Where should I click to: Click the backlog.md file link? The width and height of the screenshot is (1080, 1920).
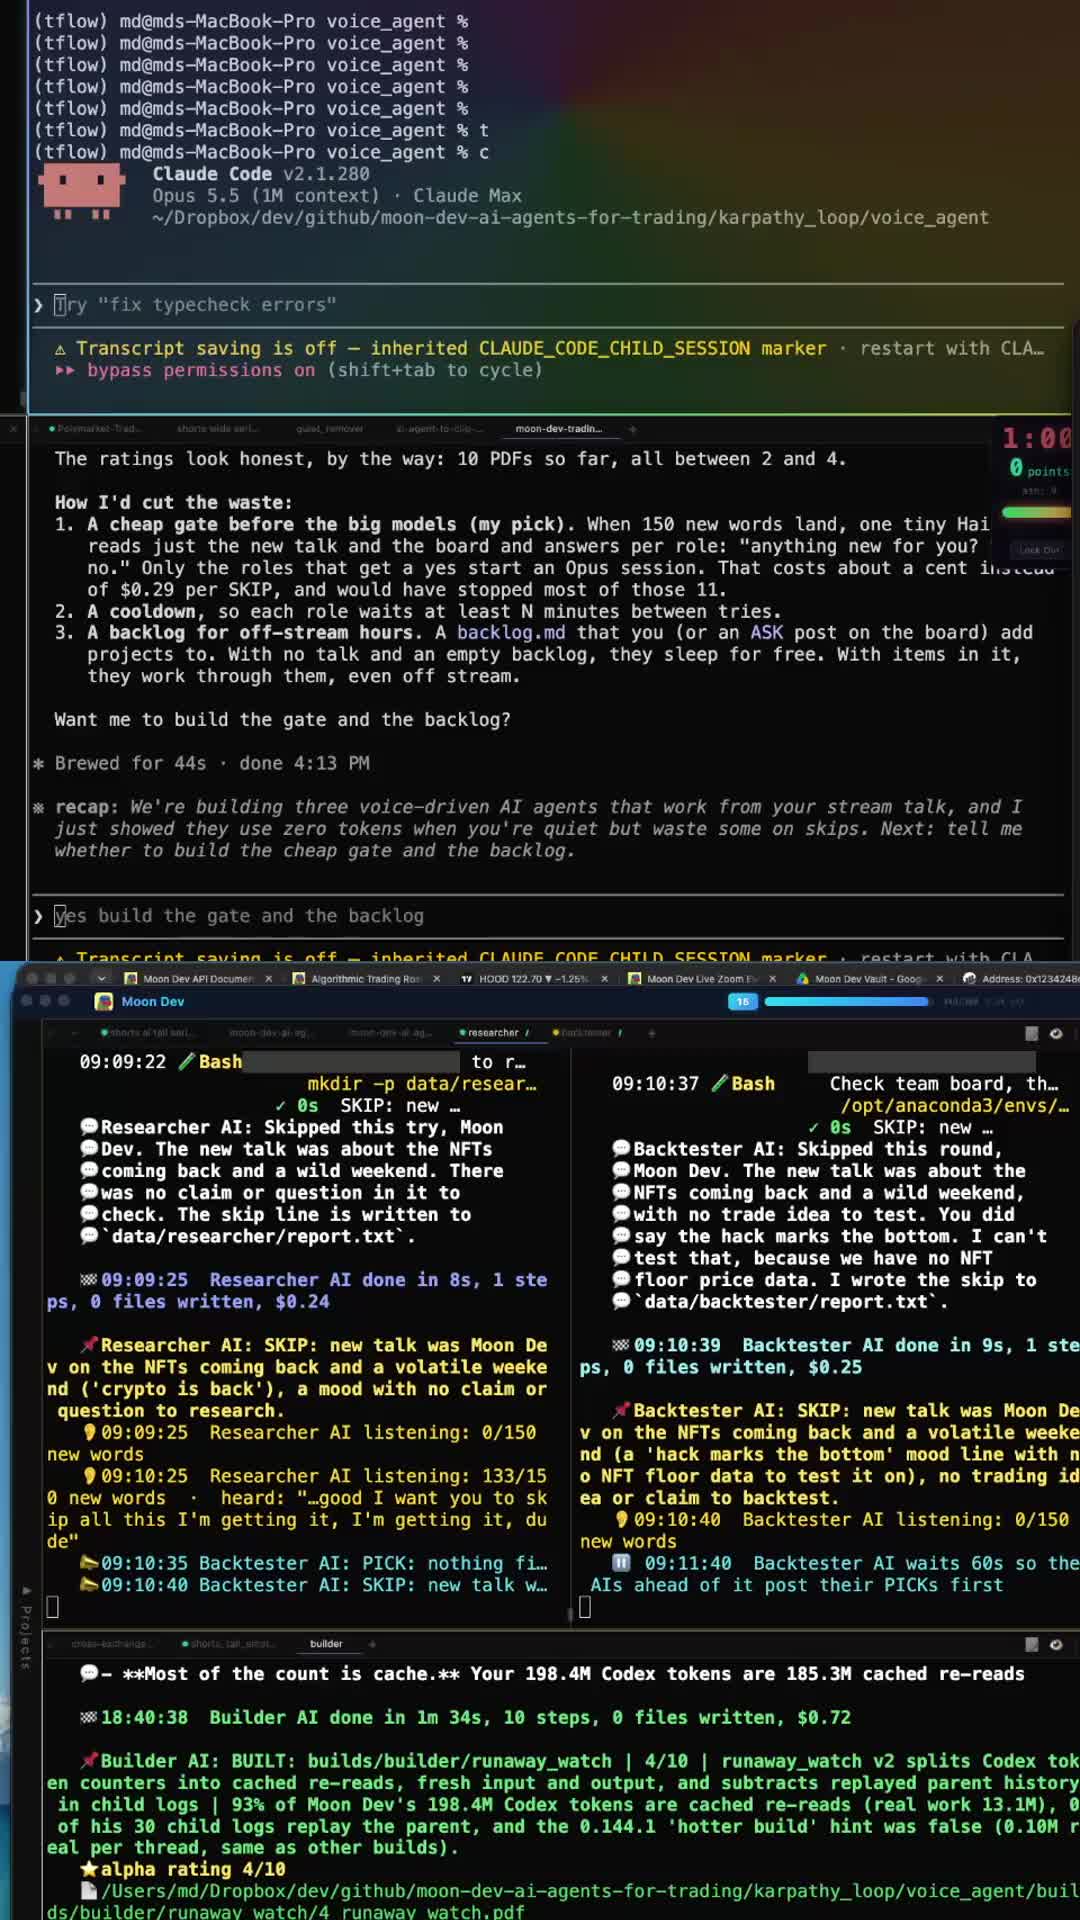pos(511,632)
